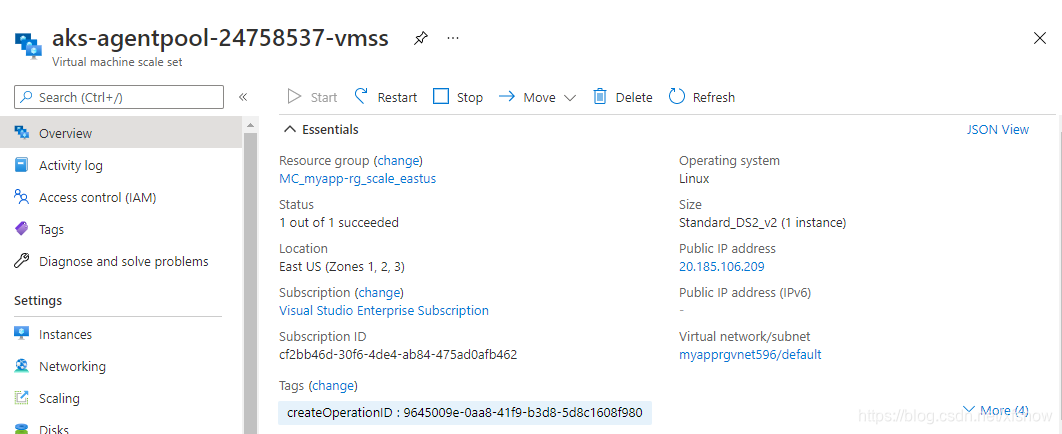Open Visual Studio Enterprise Subscription link
This screenshot has width=1062, height=434.
(383, 311)
